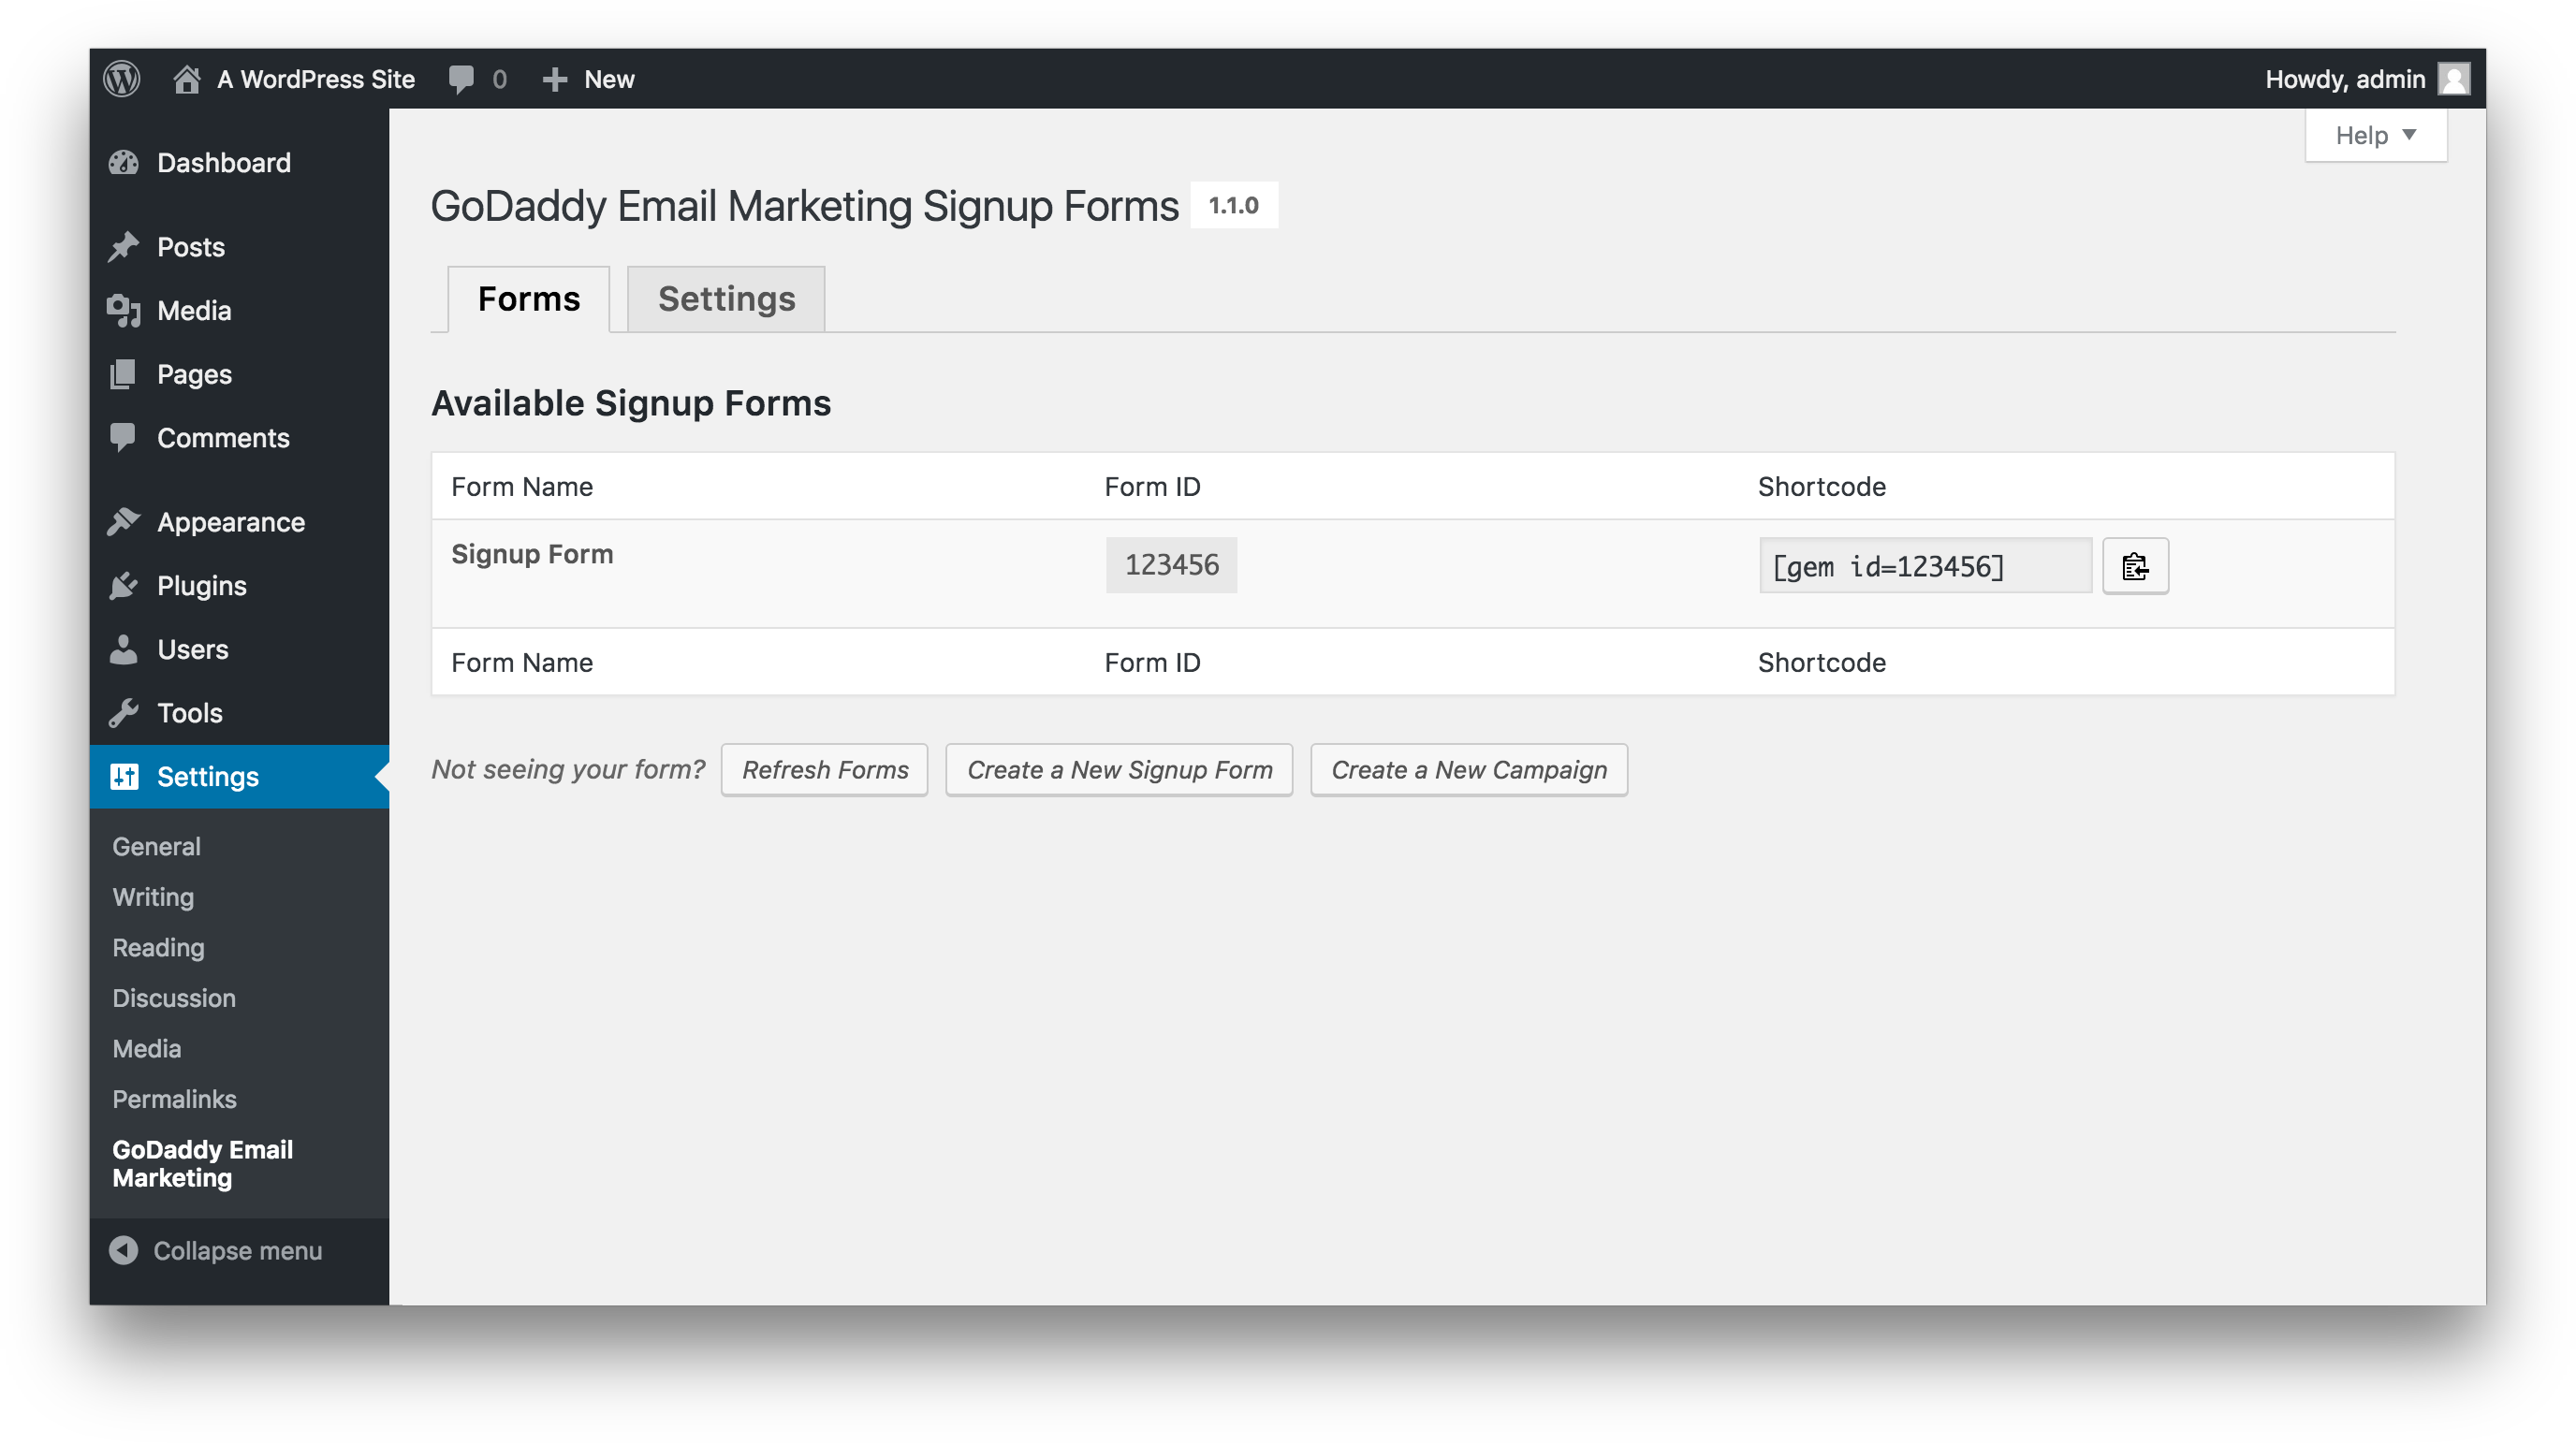This screenshot has width=2576, height=1443.
Task: Open Reading settings submenu
Action: (159, 948)
